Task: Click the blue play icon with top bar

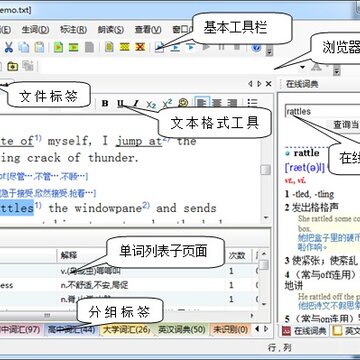Action: tap(190, 47)
